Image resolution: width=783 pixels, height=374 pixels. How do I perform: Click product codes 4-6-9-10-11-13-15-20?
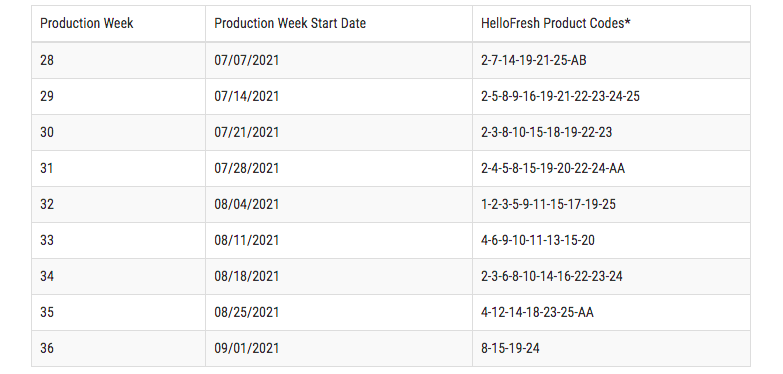tap(538, 240)
